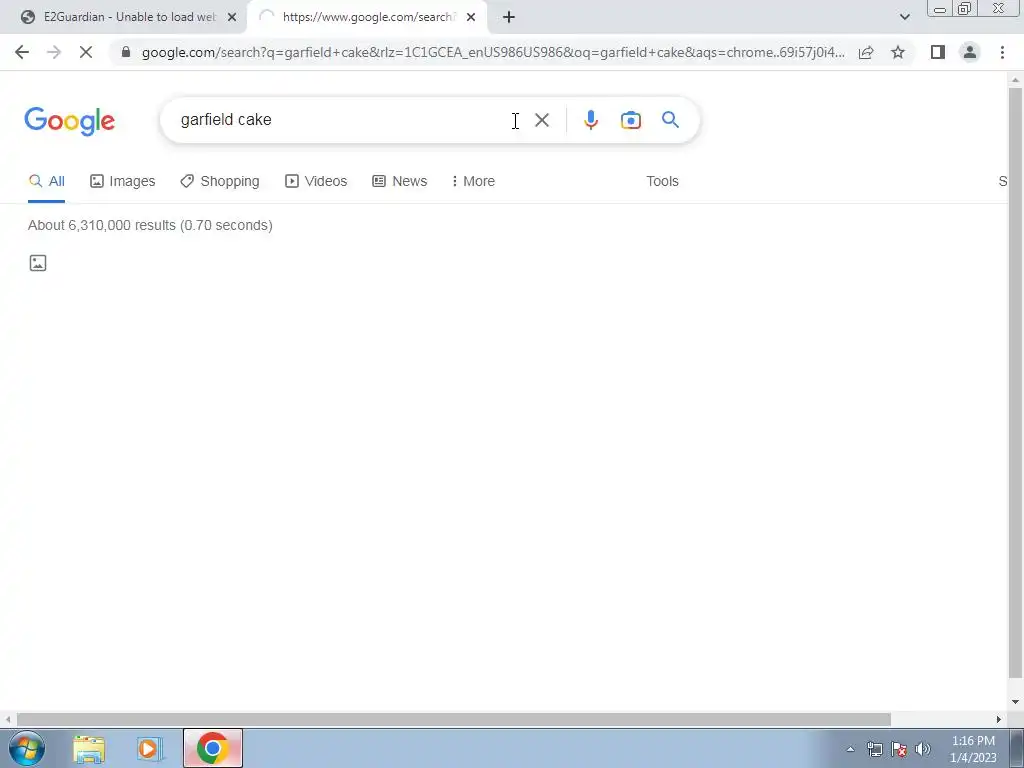
Task: Expand the More search categories menu
Action: [x=473, y=182]
